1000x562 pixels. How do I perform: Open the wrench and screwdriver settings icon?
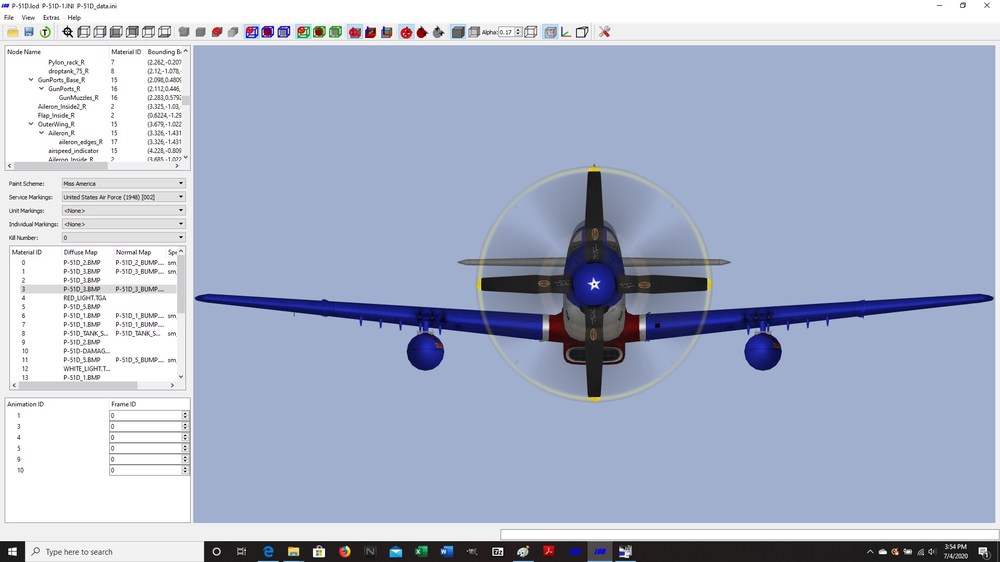[605, 32]
